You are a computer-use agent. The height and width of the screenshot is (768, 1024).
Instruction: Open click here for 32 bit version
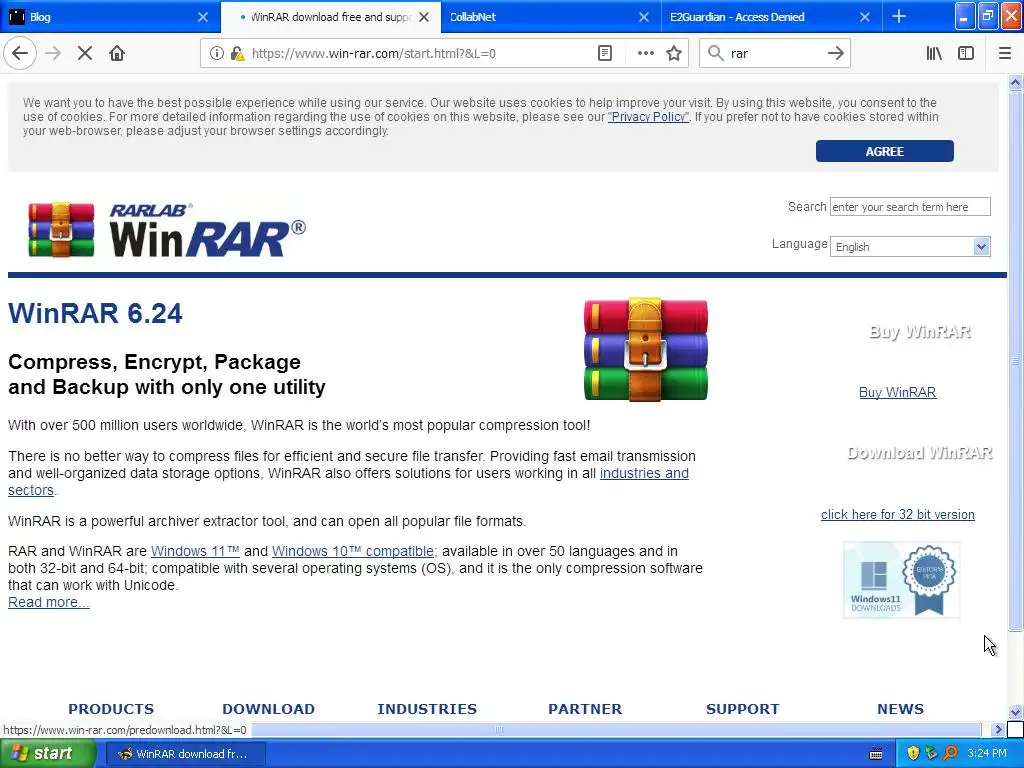pos(898,515)
